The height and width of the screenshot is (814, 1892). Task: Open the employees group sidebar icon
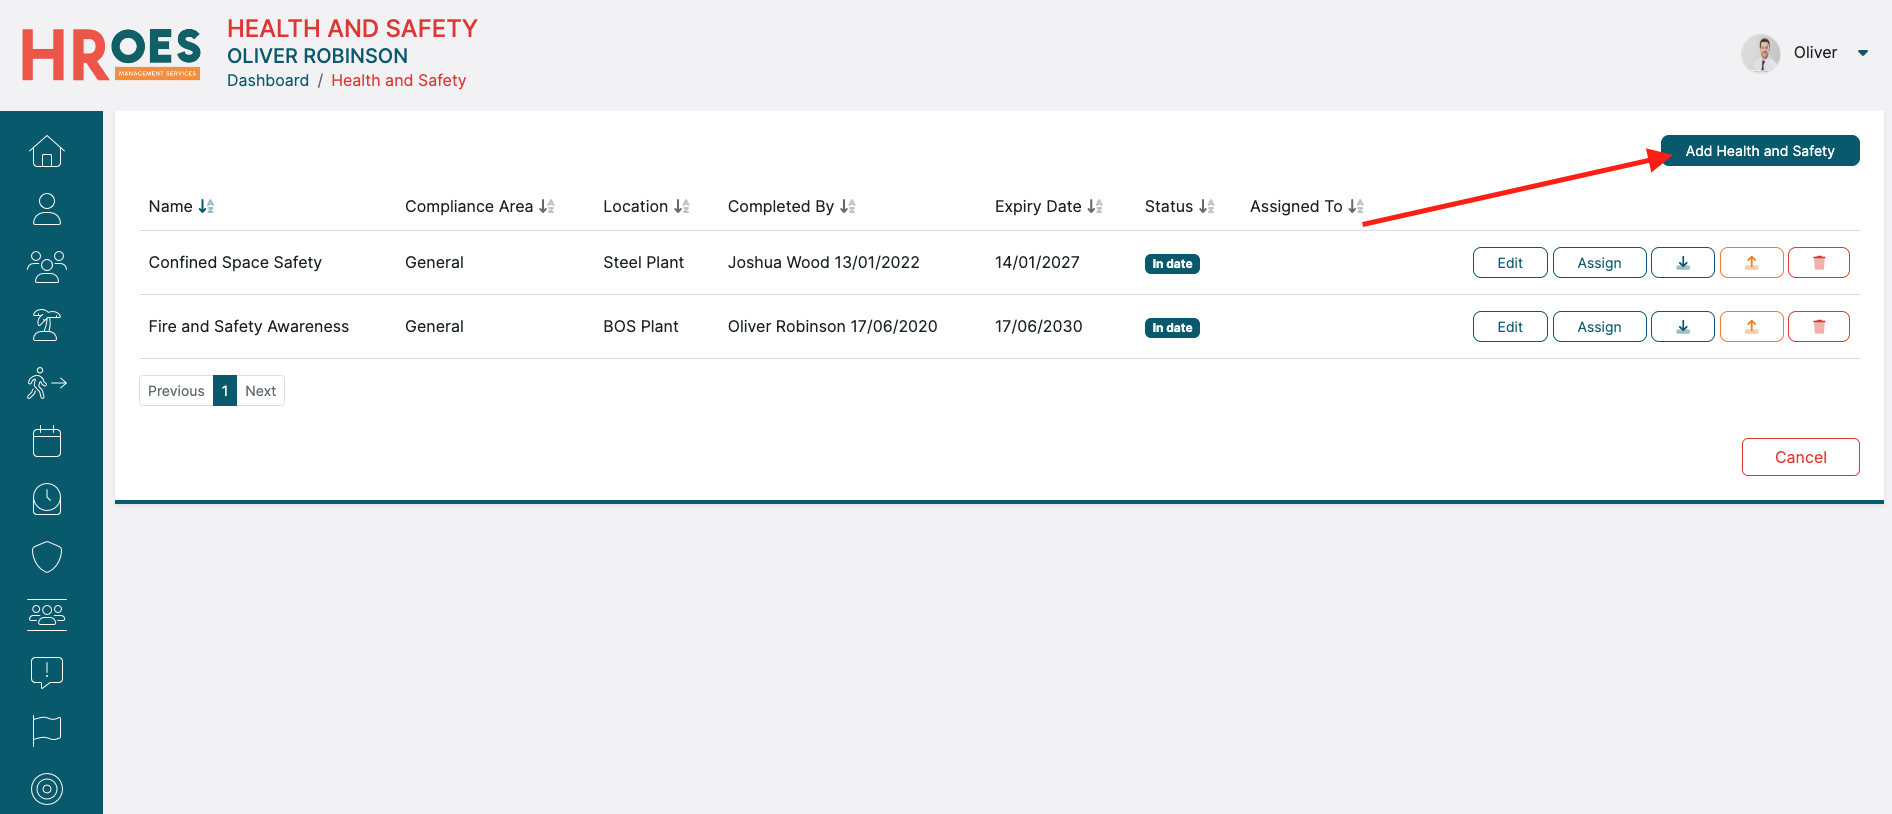click(47, 267)
